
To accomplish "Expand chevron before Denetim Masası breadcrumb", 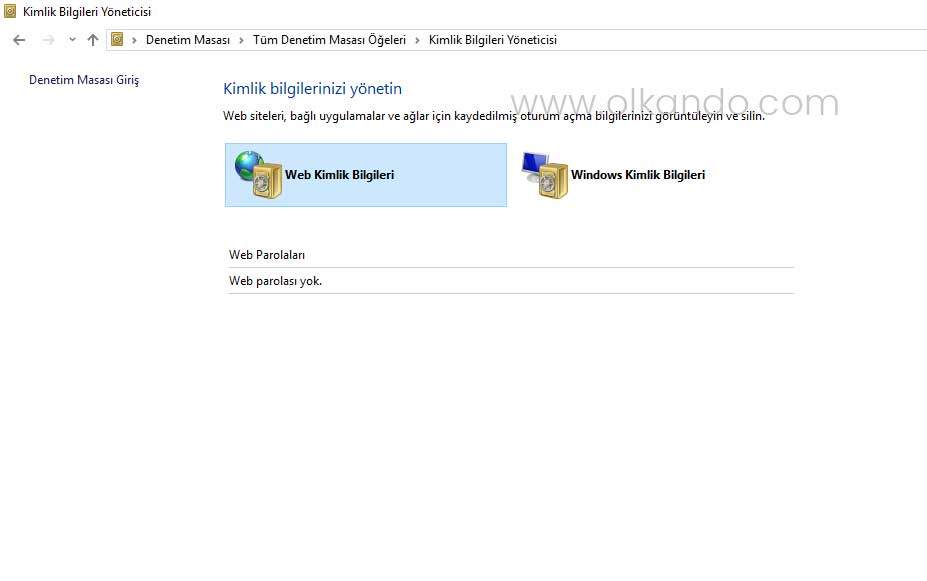I will point(134,40).
